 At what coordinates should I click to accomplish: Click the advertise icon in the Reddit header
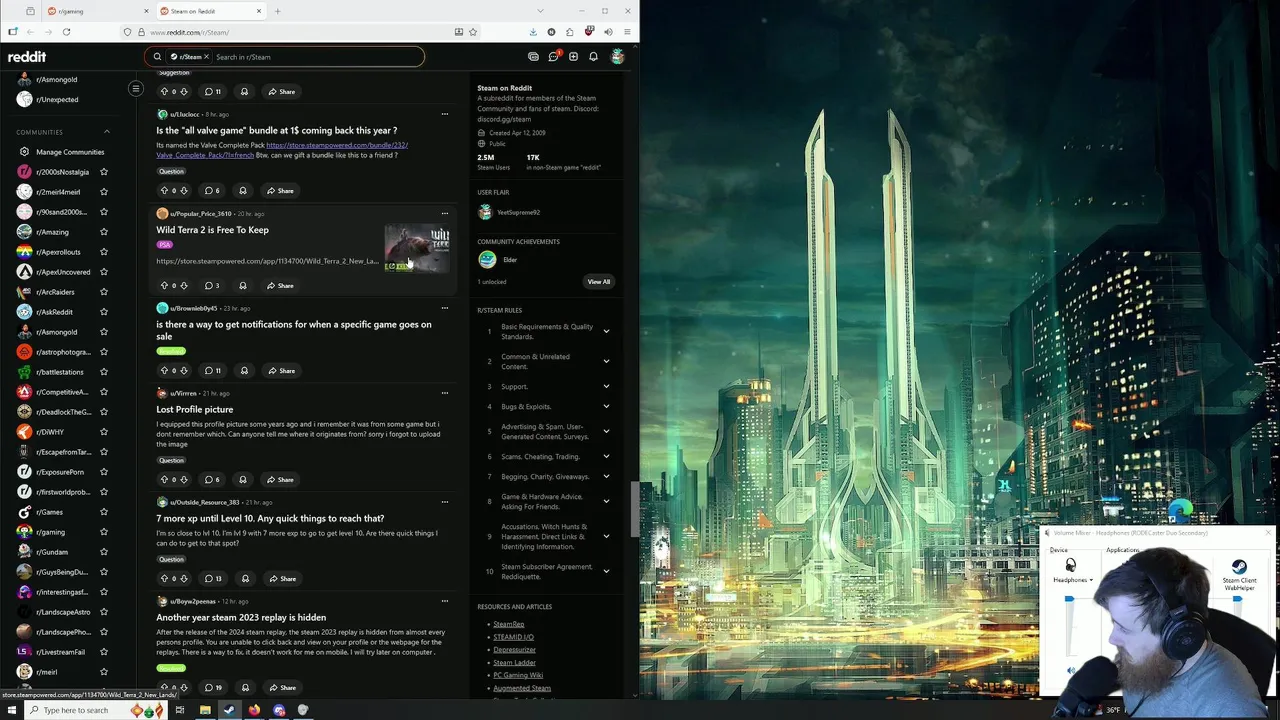(x=533, y=57)
